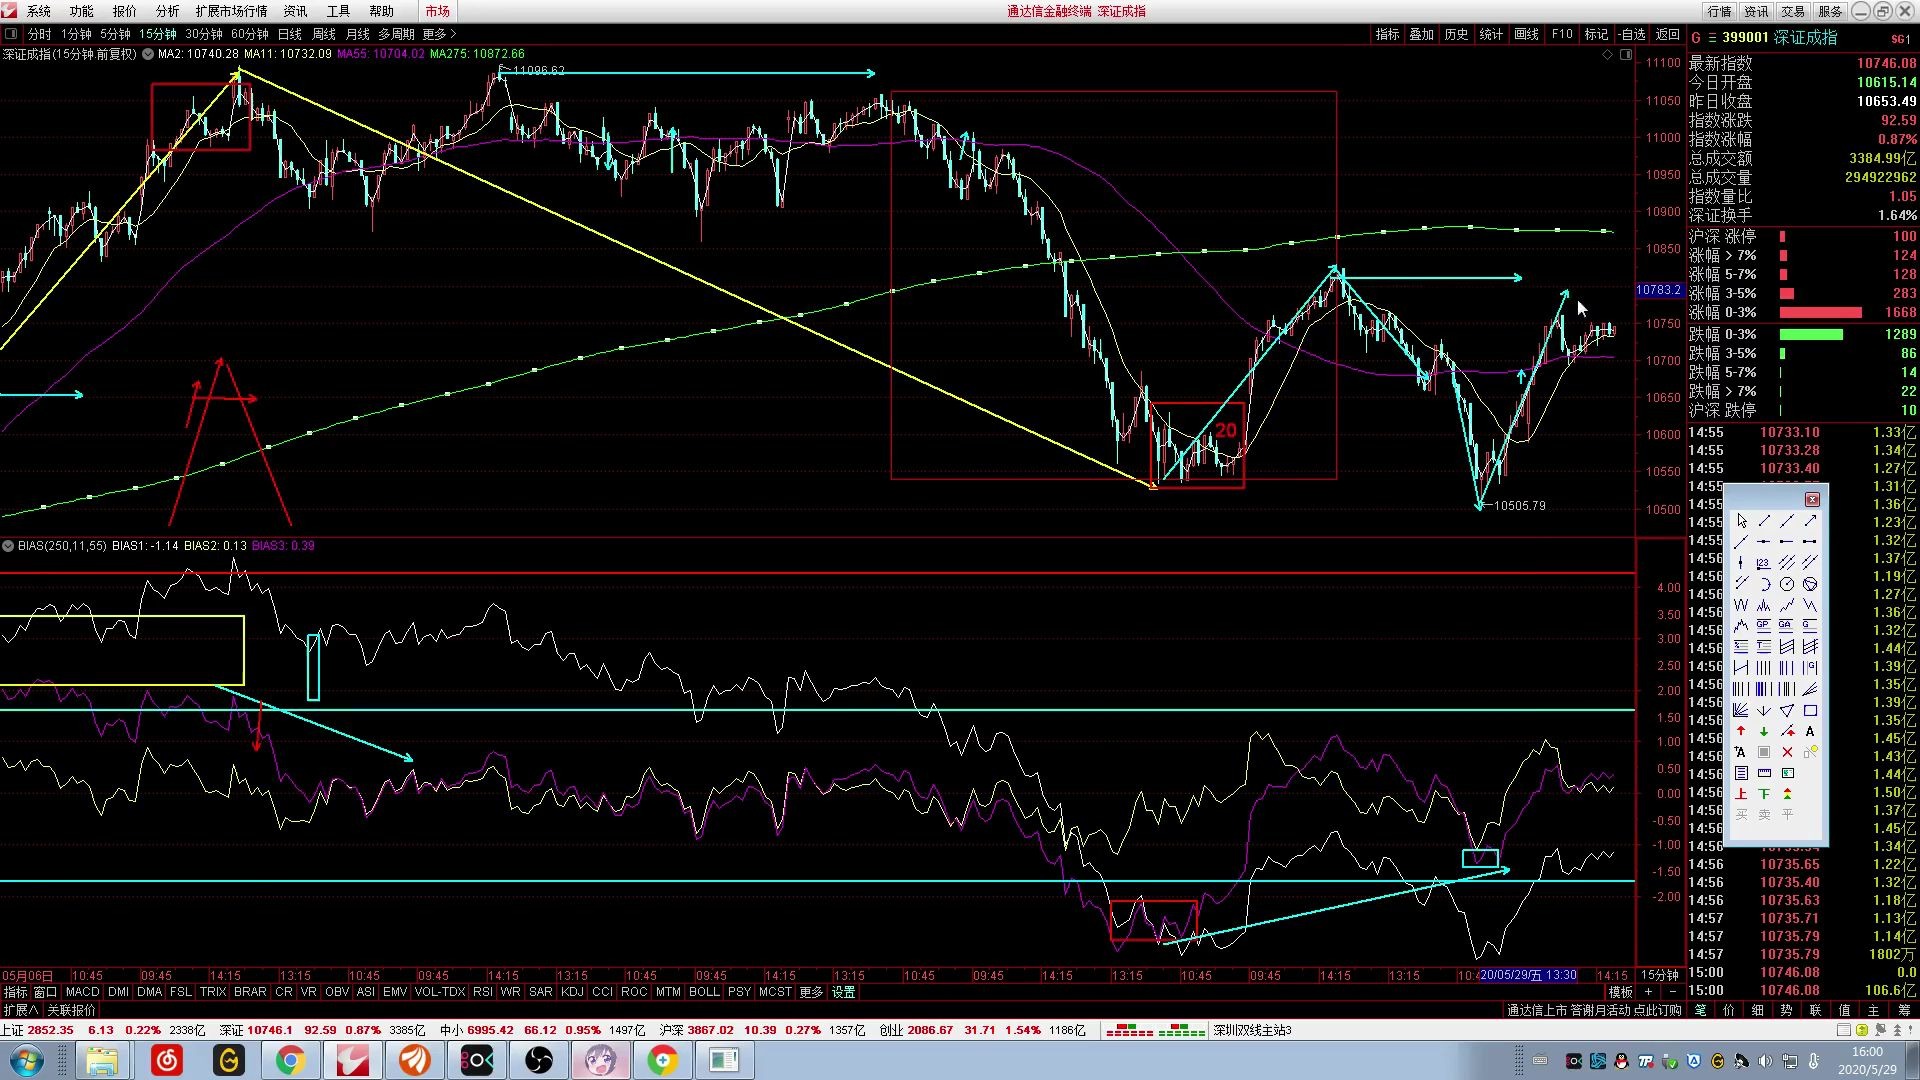Pick the green down-arrow marker tool
Viewport: 1920px width, 1080px height.
pos(1764,732)
